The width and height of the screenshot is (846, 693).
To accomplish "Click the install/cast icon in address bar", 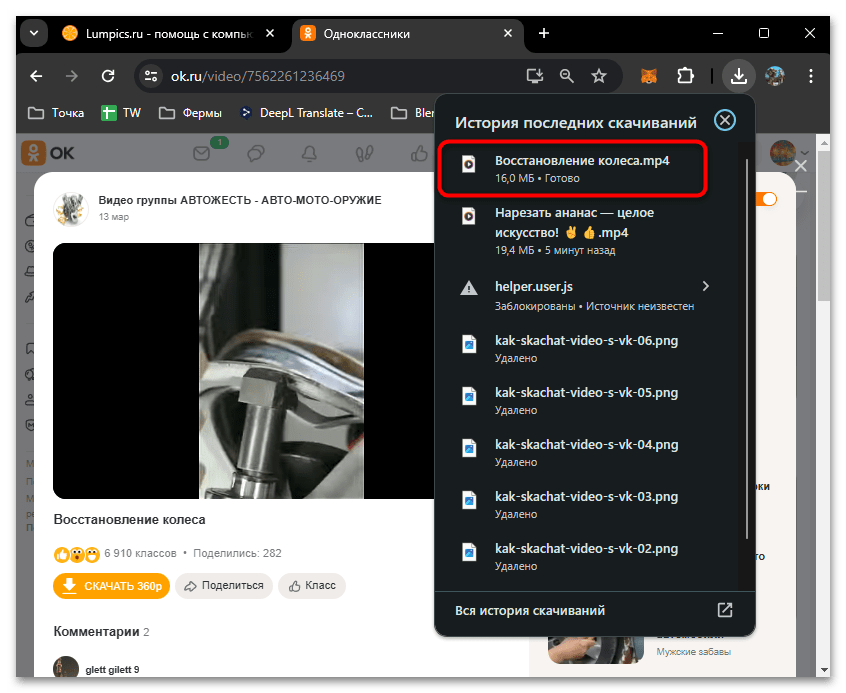I will pos(535,75).
